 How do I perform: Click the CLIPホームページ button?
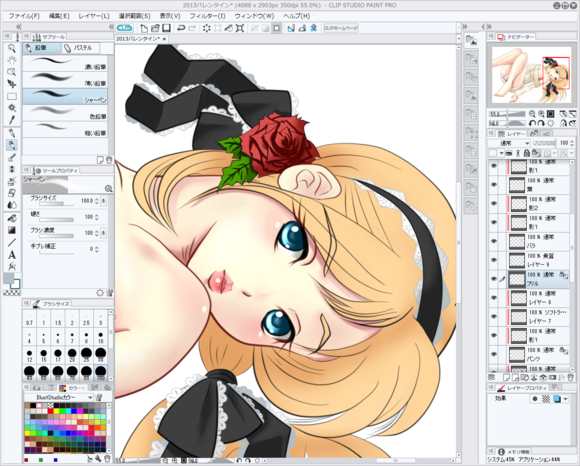[341, 28]
